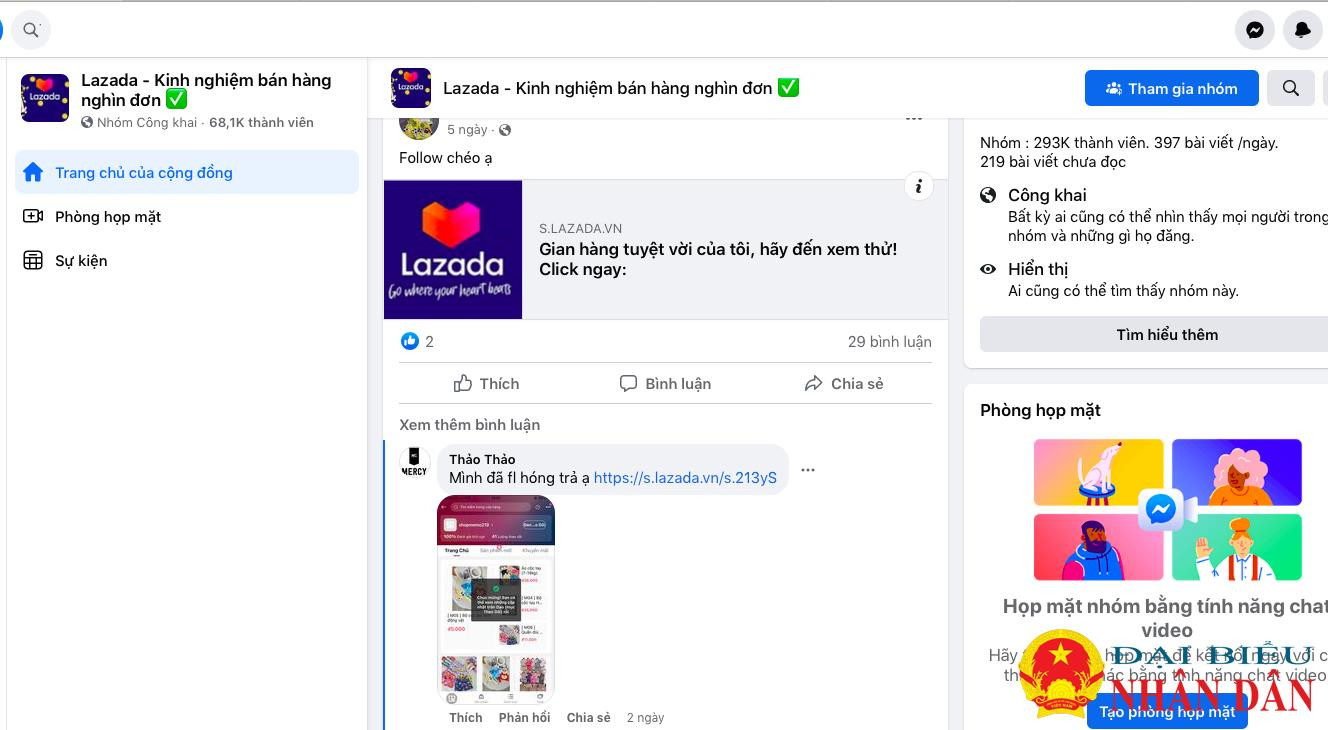The image size is (1328, 730).
Task: Click Phản hồi under the comment
Action: (x=525, y=717)
